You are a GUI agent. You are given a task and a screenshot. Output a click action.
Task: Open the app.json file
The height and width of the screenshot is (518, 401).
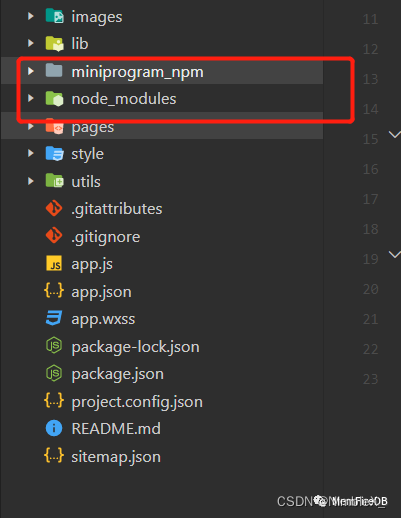coord(101,292)
